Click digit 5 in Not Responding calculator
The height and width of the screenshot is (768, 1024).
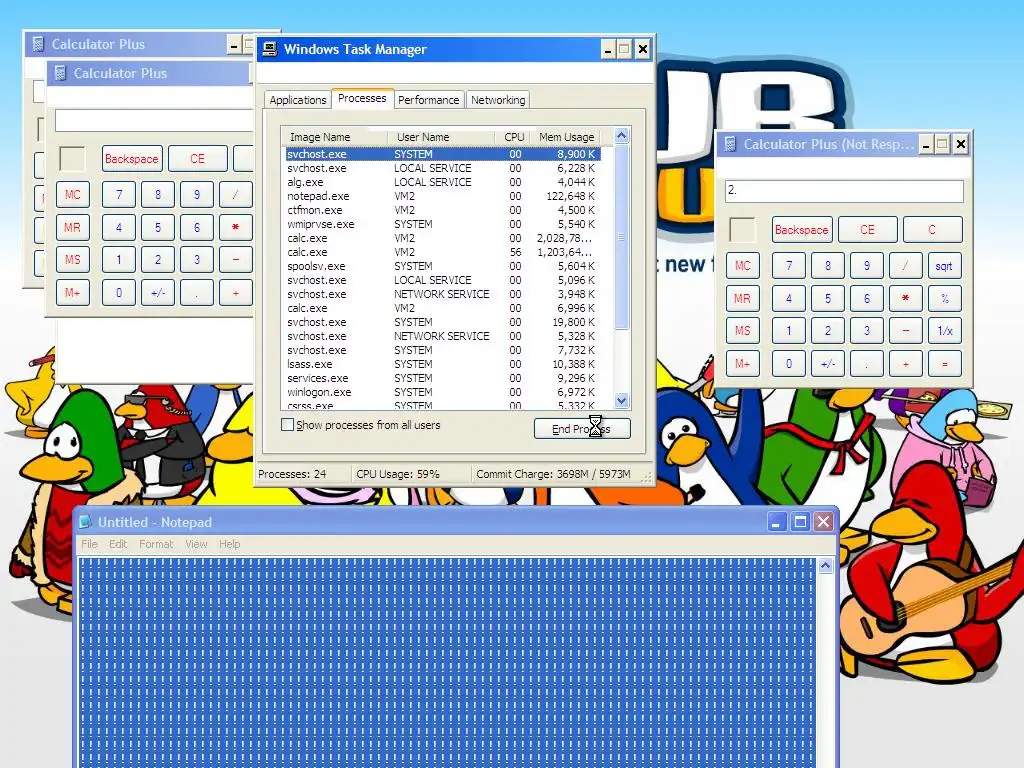(x=827, y=298)
